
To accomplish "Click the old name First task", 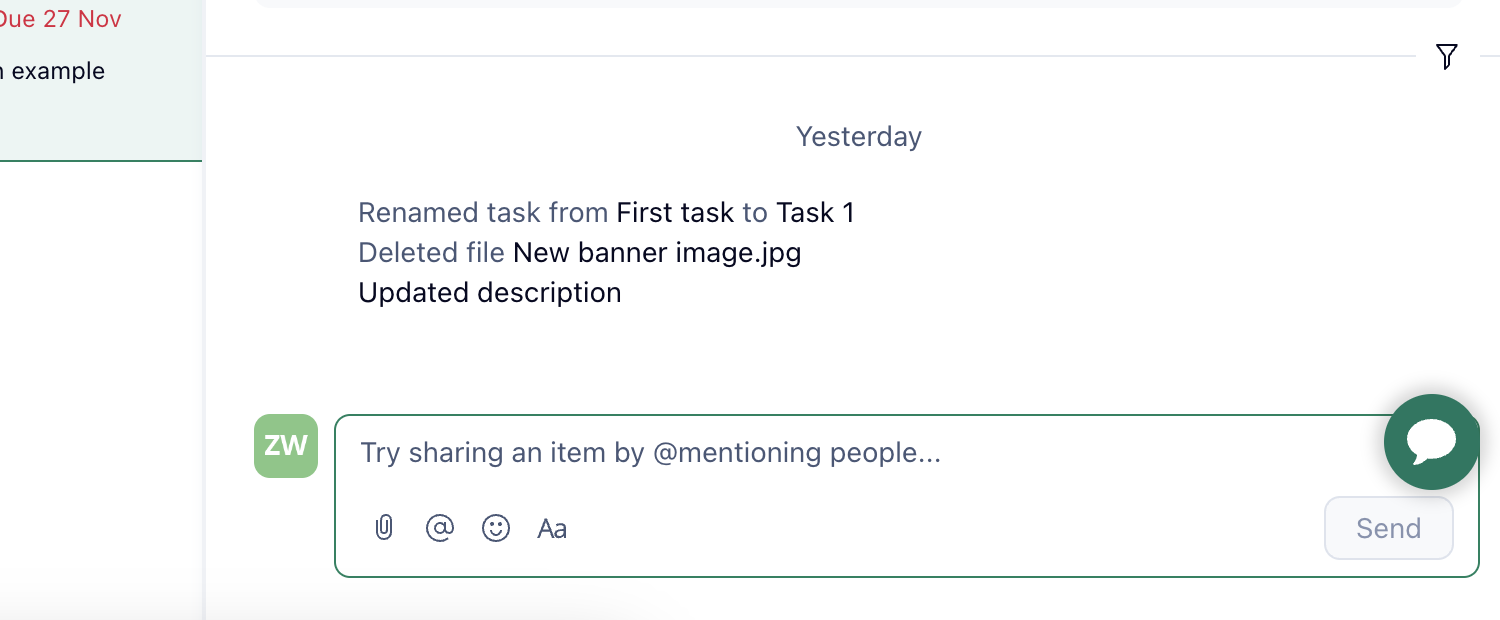I will pos(675,212).
